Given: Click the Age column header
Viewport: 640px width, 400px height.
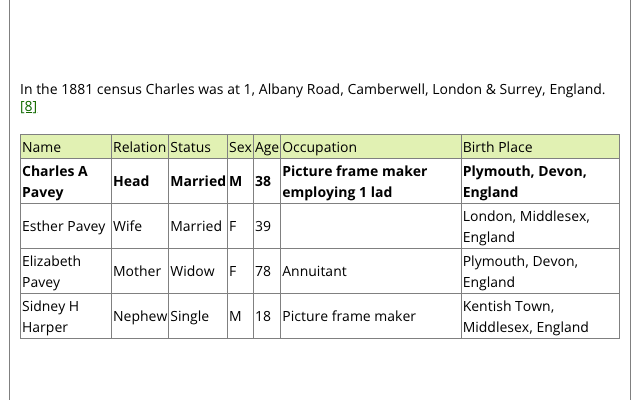Looking at the screenshot, I should [267, 147].
